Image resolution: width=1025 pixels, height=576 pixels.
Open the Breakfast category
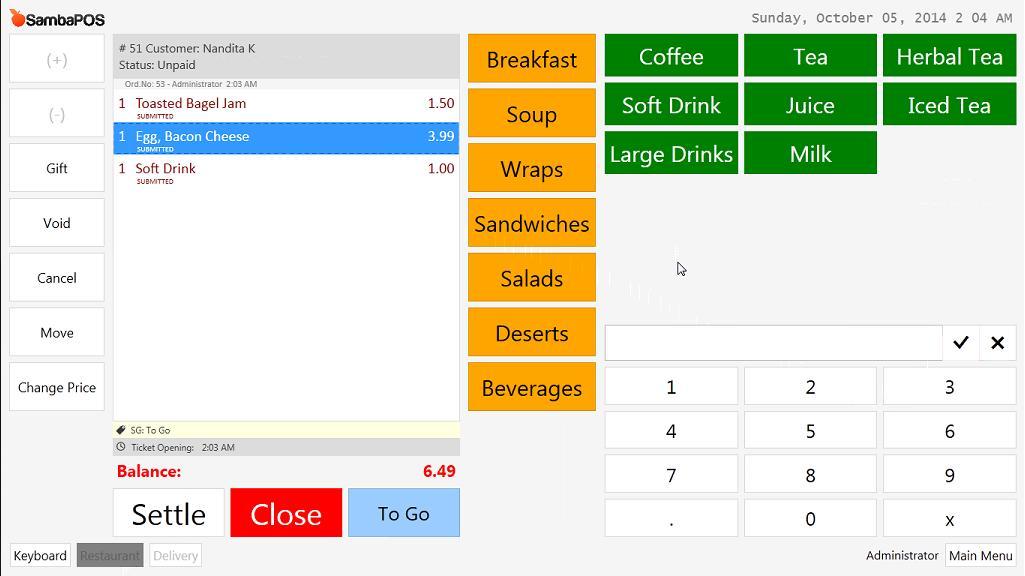pyautogui.click(x=531, y=59)
